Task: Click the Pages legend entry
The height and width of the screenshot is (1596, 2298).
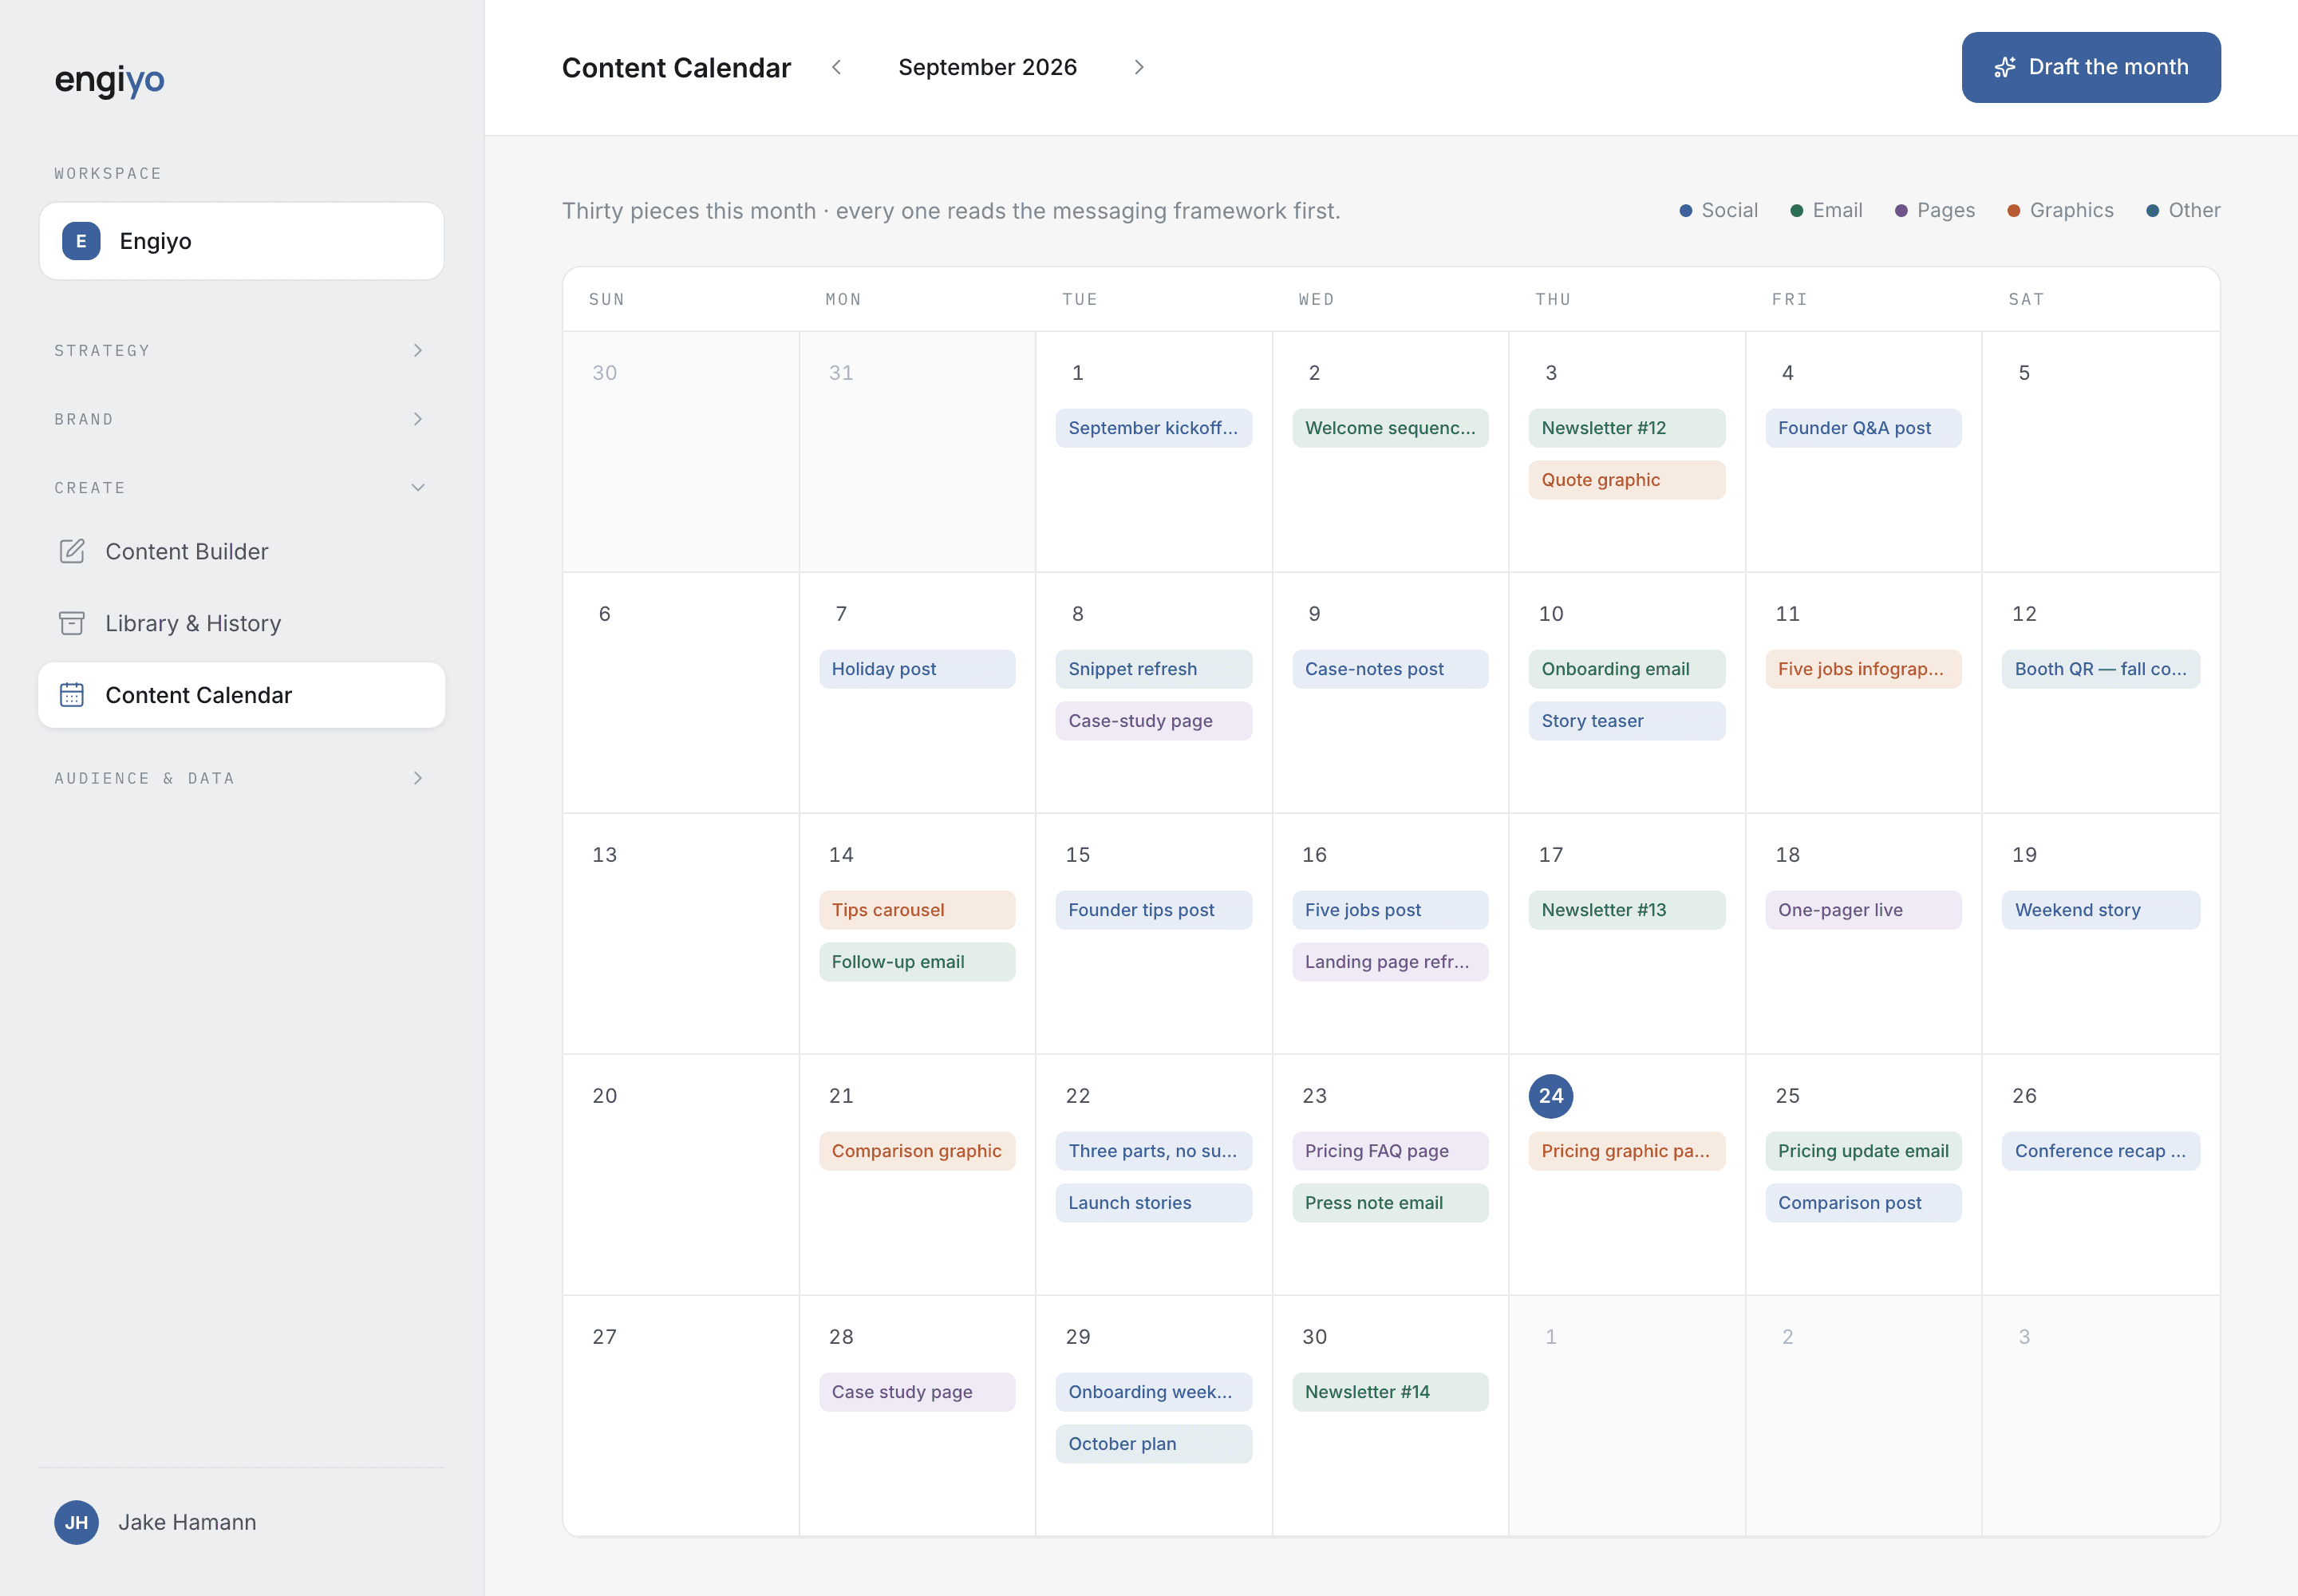Action: (1935, 211)
